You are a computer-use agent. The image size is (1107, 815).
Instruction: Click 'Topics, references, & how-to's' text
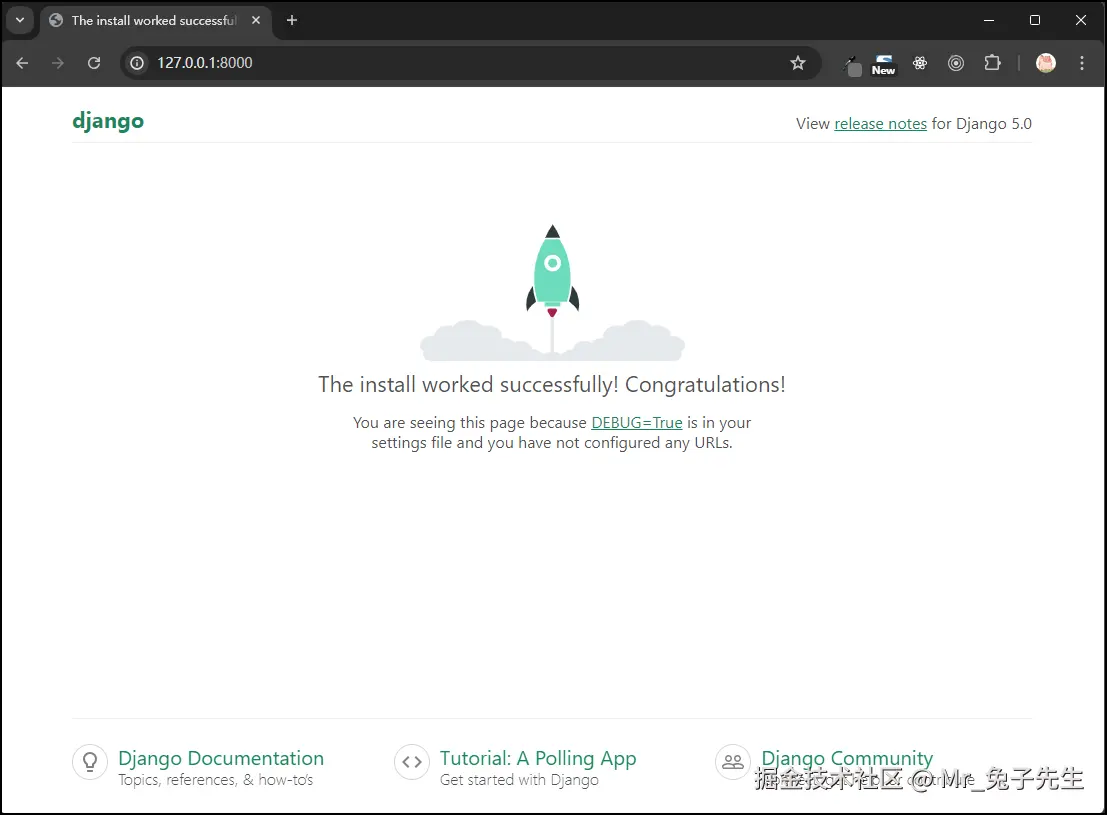(215, 780)
